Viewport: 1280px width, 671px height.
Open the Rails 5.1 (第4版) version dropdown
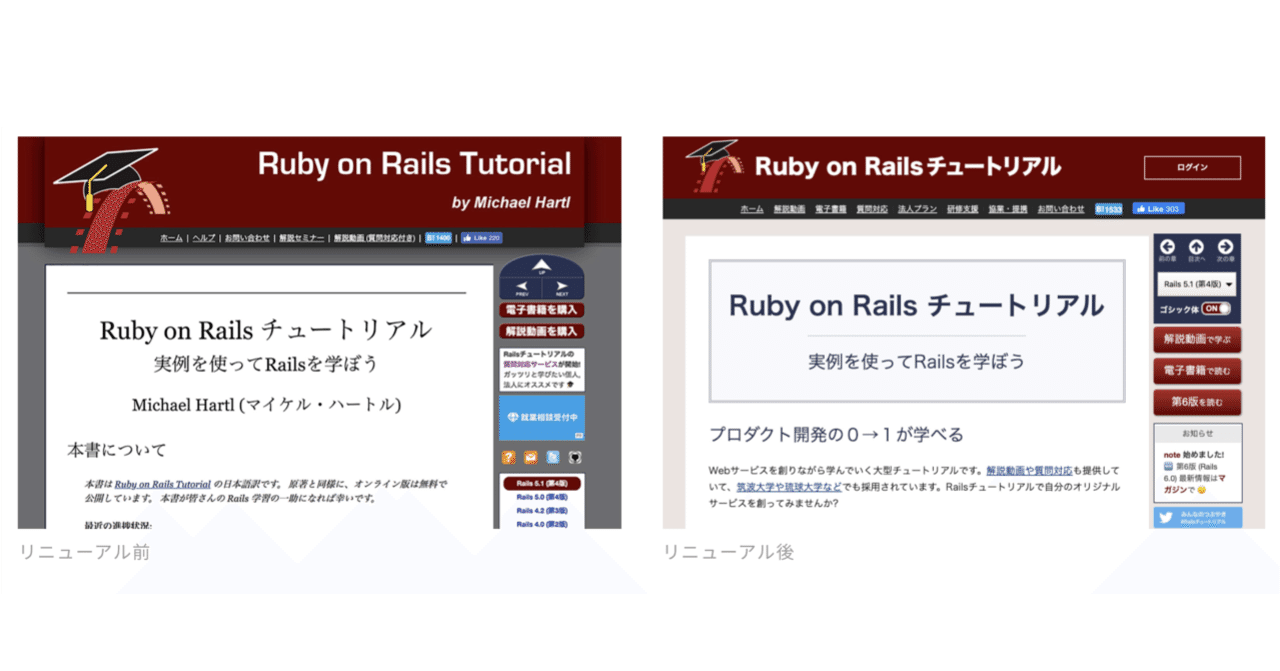click(x=1197, y=284)
